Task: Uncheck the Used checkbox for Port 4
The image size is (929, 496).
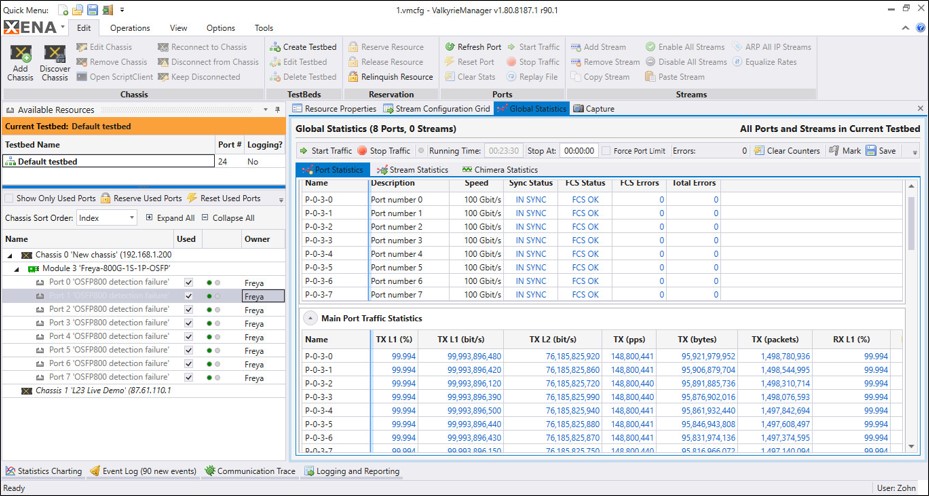Action: pyautogui.click(x=188, y=337)
